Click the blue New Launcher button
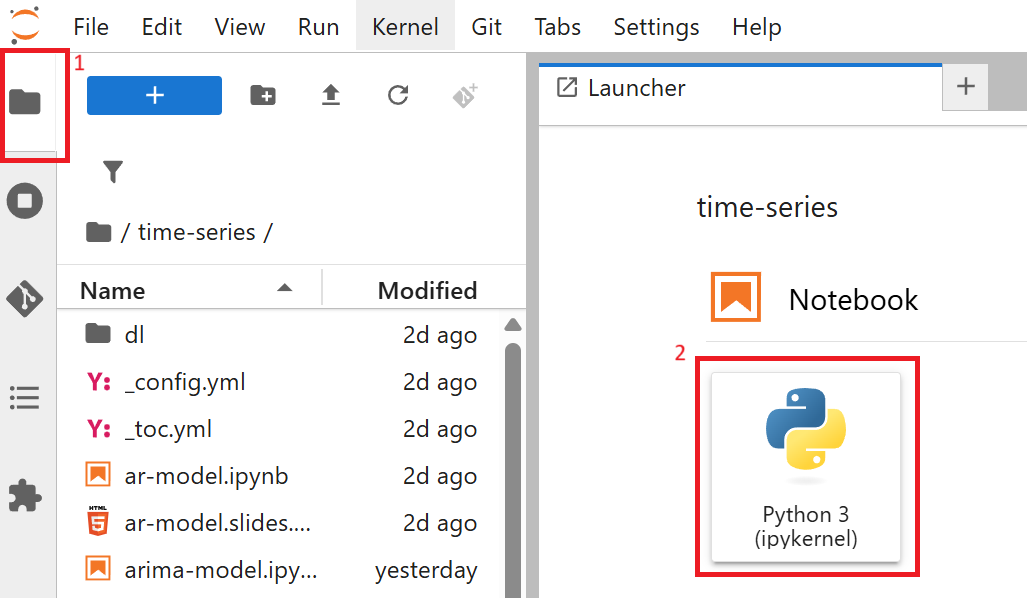This screenshot has height=598, width=1027. (153, 95)
